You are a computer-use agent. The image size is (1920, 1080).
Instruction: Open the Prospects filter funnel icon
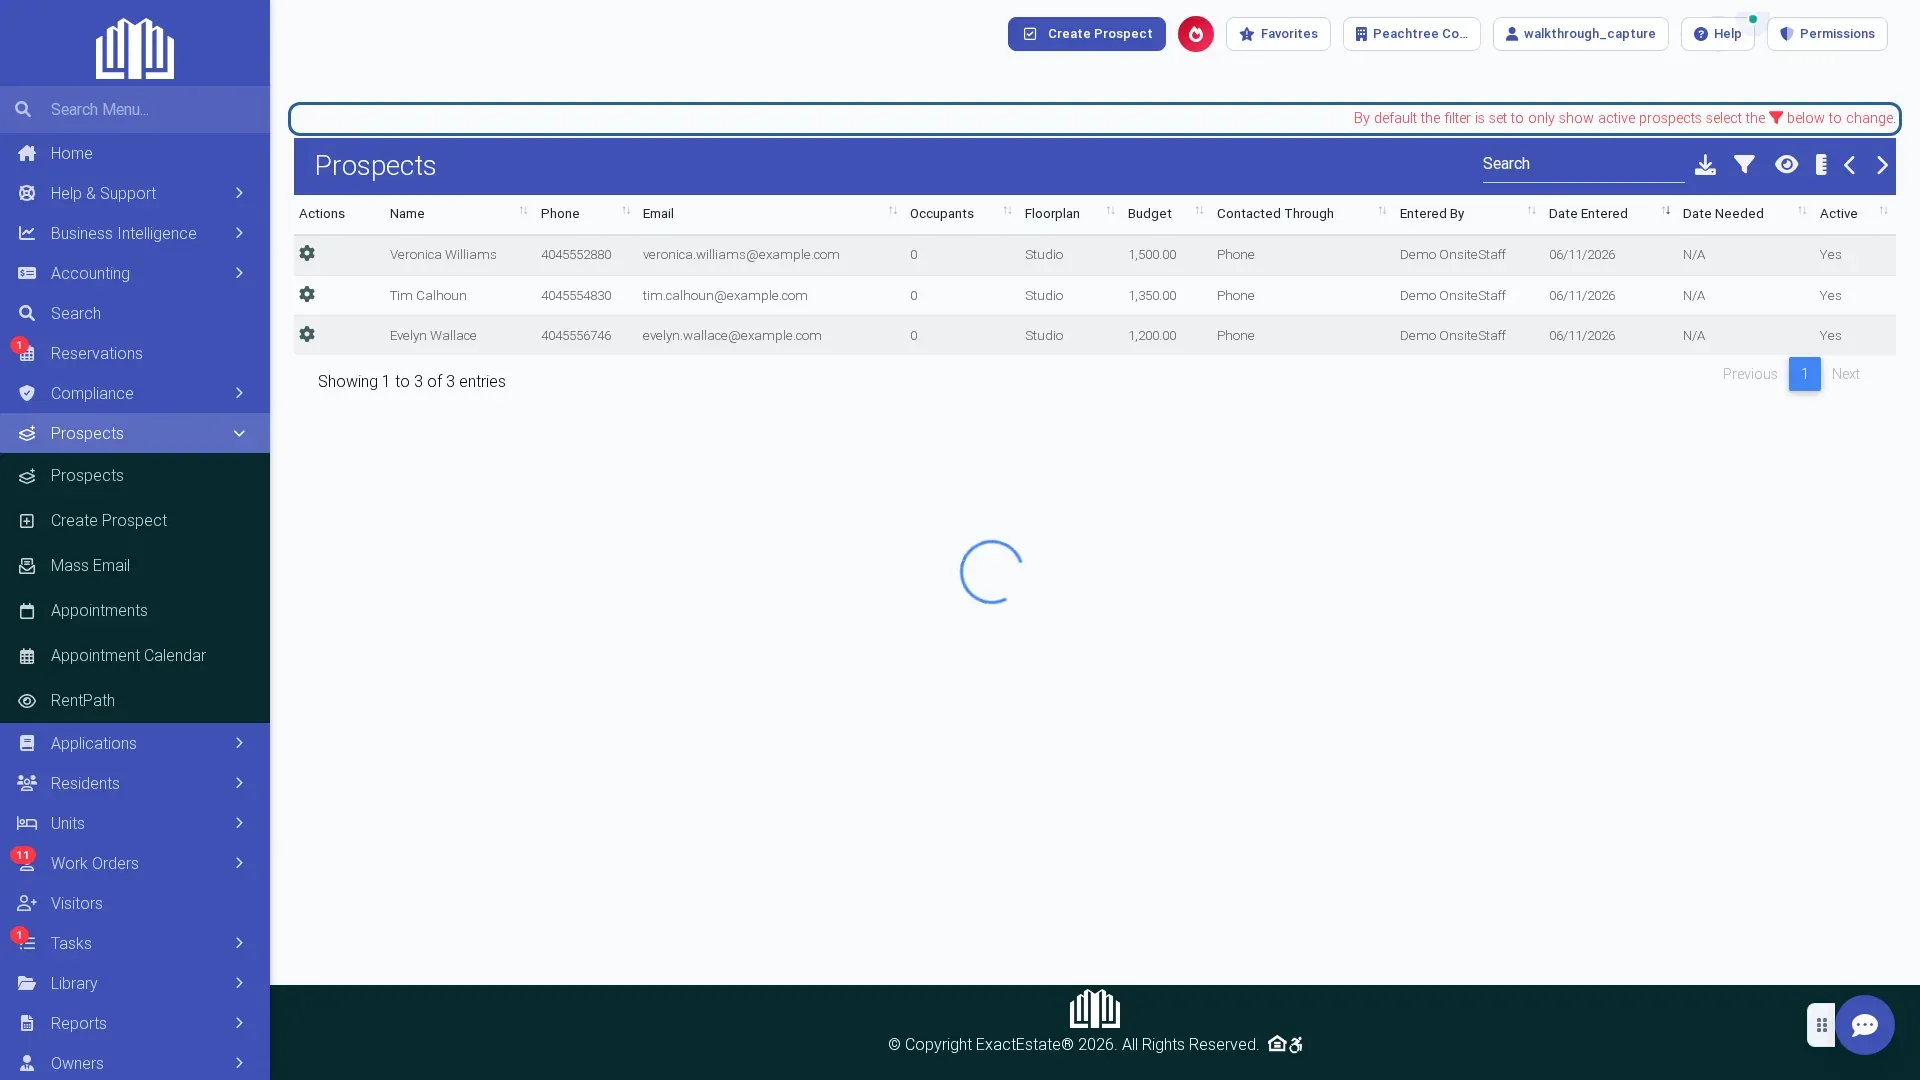(1744, 165)
